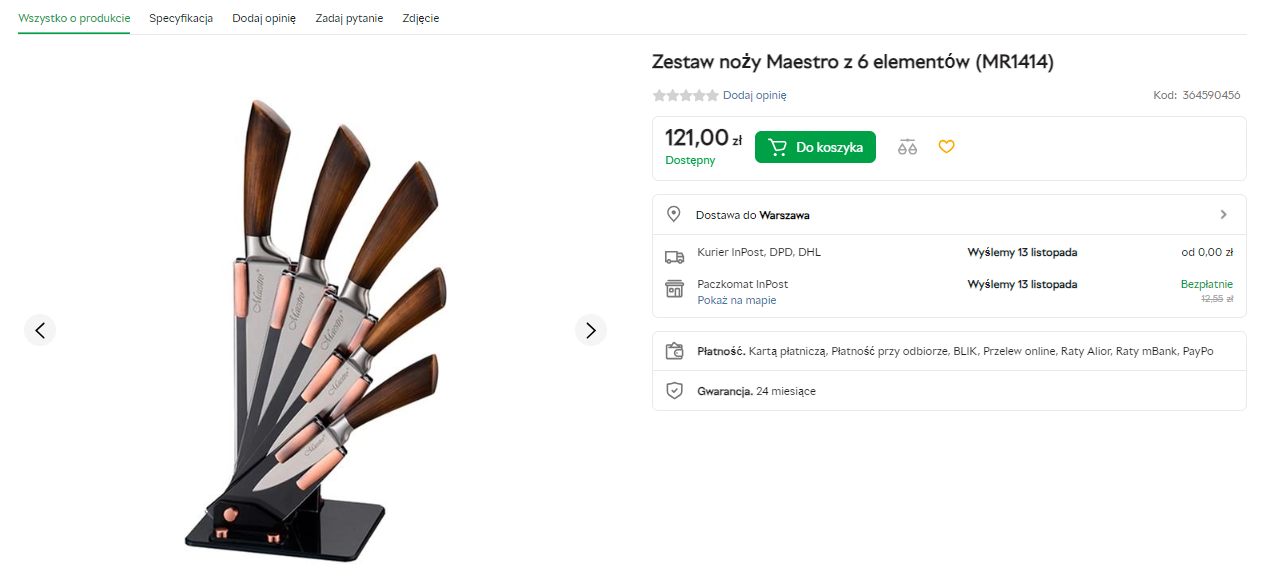
Task: Switch to Dodaj opinię tab
Action: tap(264, 18)
